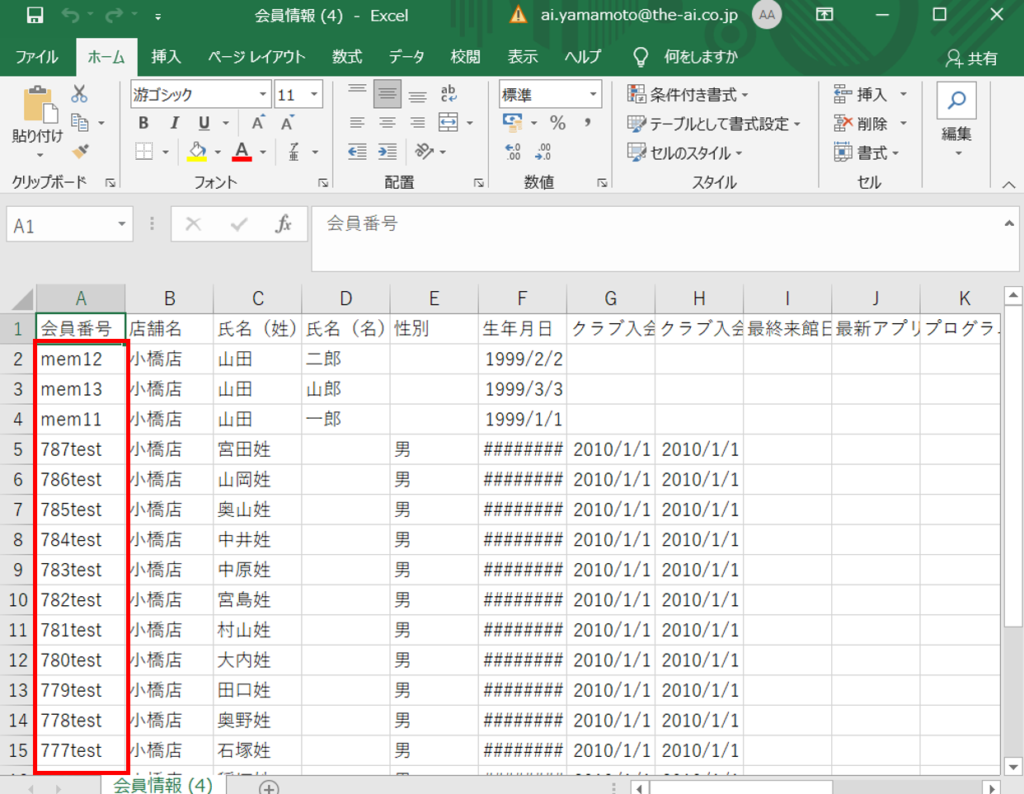Click the Increase Font Size icon
1024x794 pixels.
pyautogui.click(x=258, y=123)
